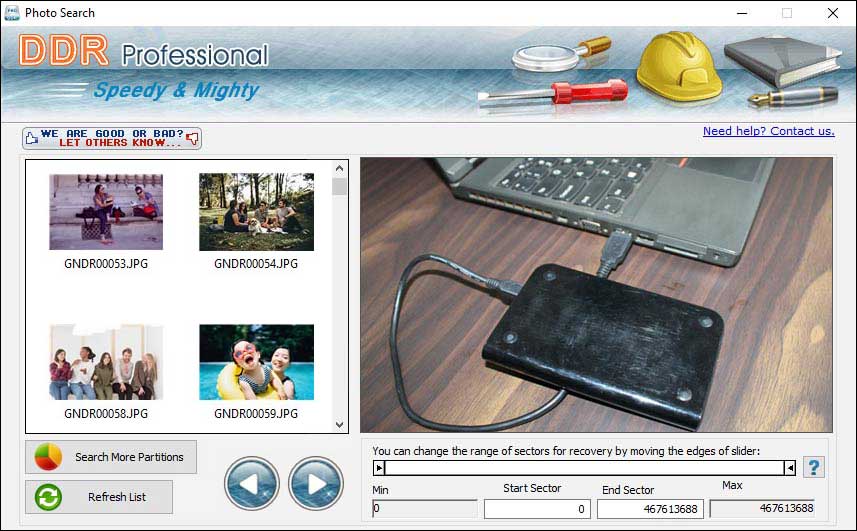Click the file name GNDR00053.JPG label
Image resolution: width=857 pixels, height=531 pixels.
coord(106,264)
